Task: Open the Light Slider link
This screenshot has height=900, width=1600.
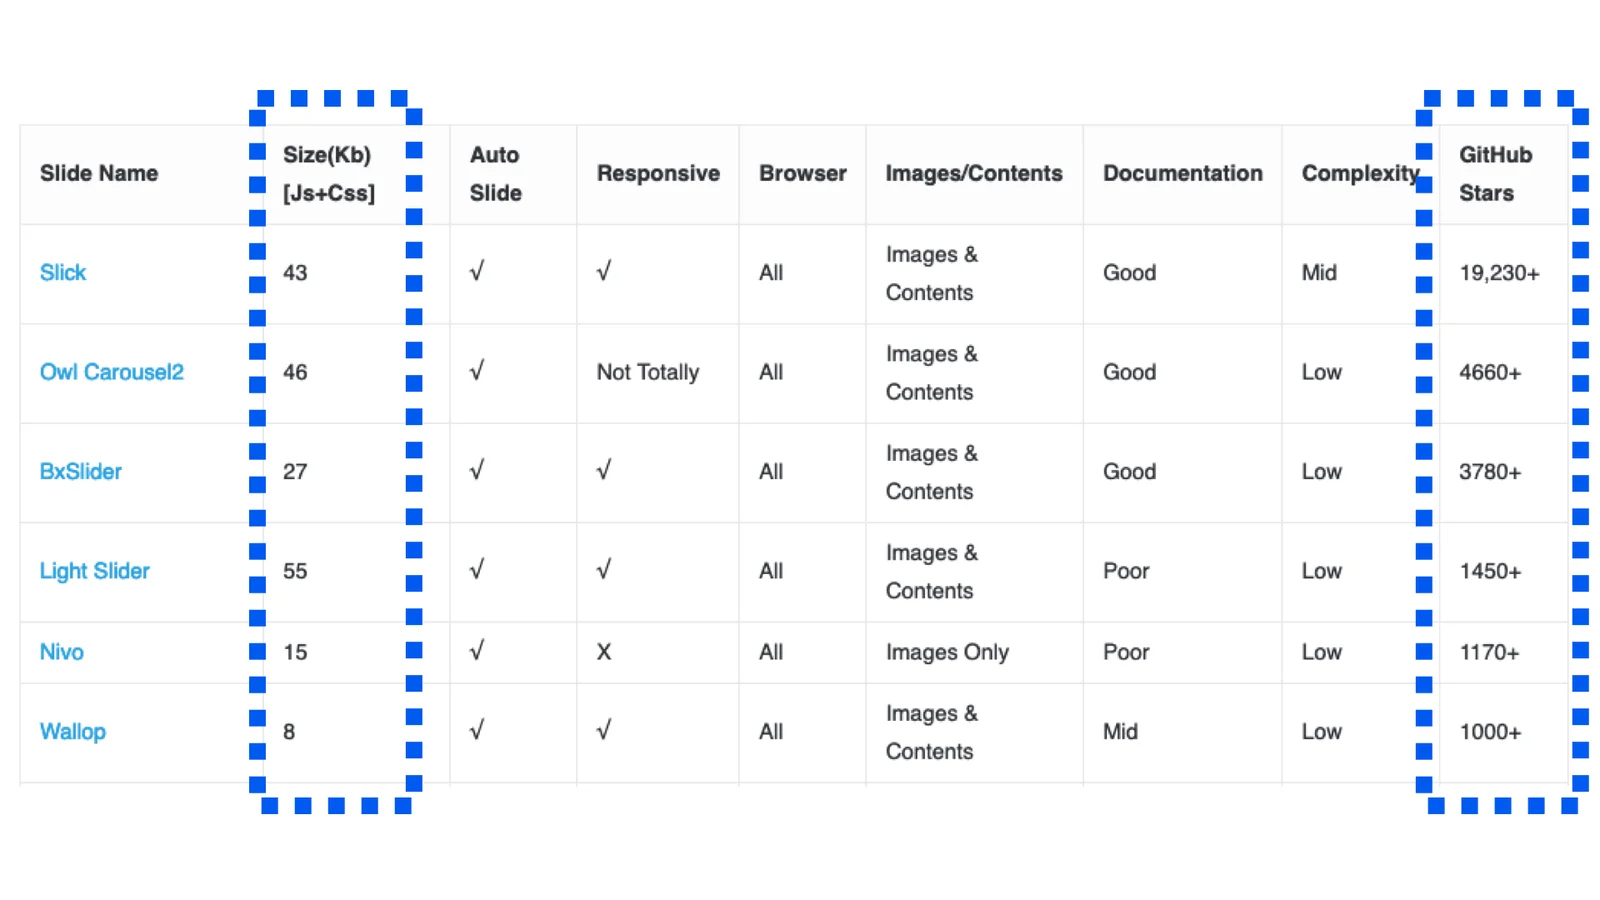Action: point(95,571)
